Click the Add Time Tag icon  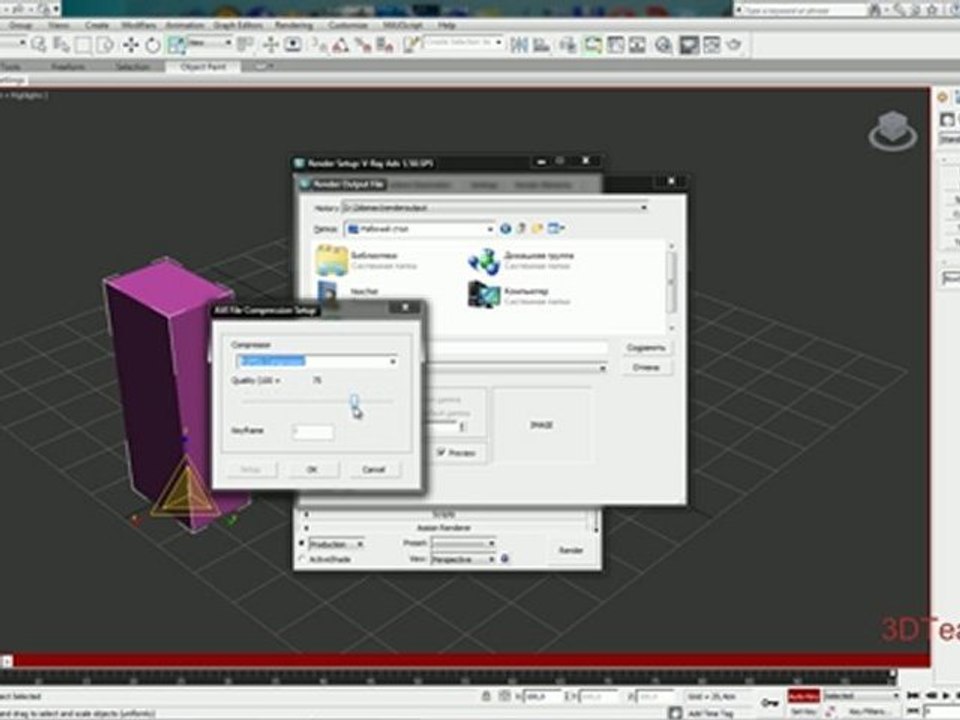point(675,713)
